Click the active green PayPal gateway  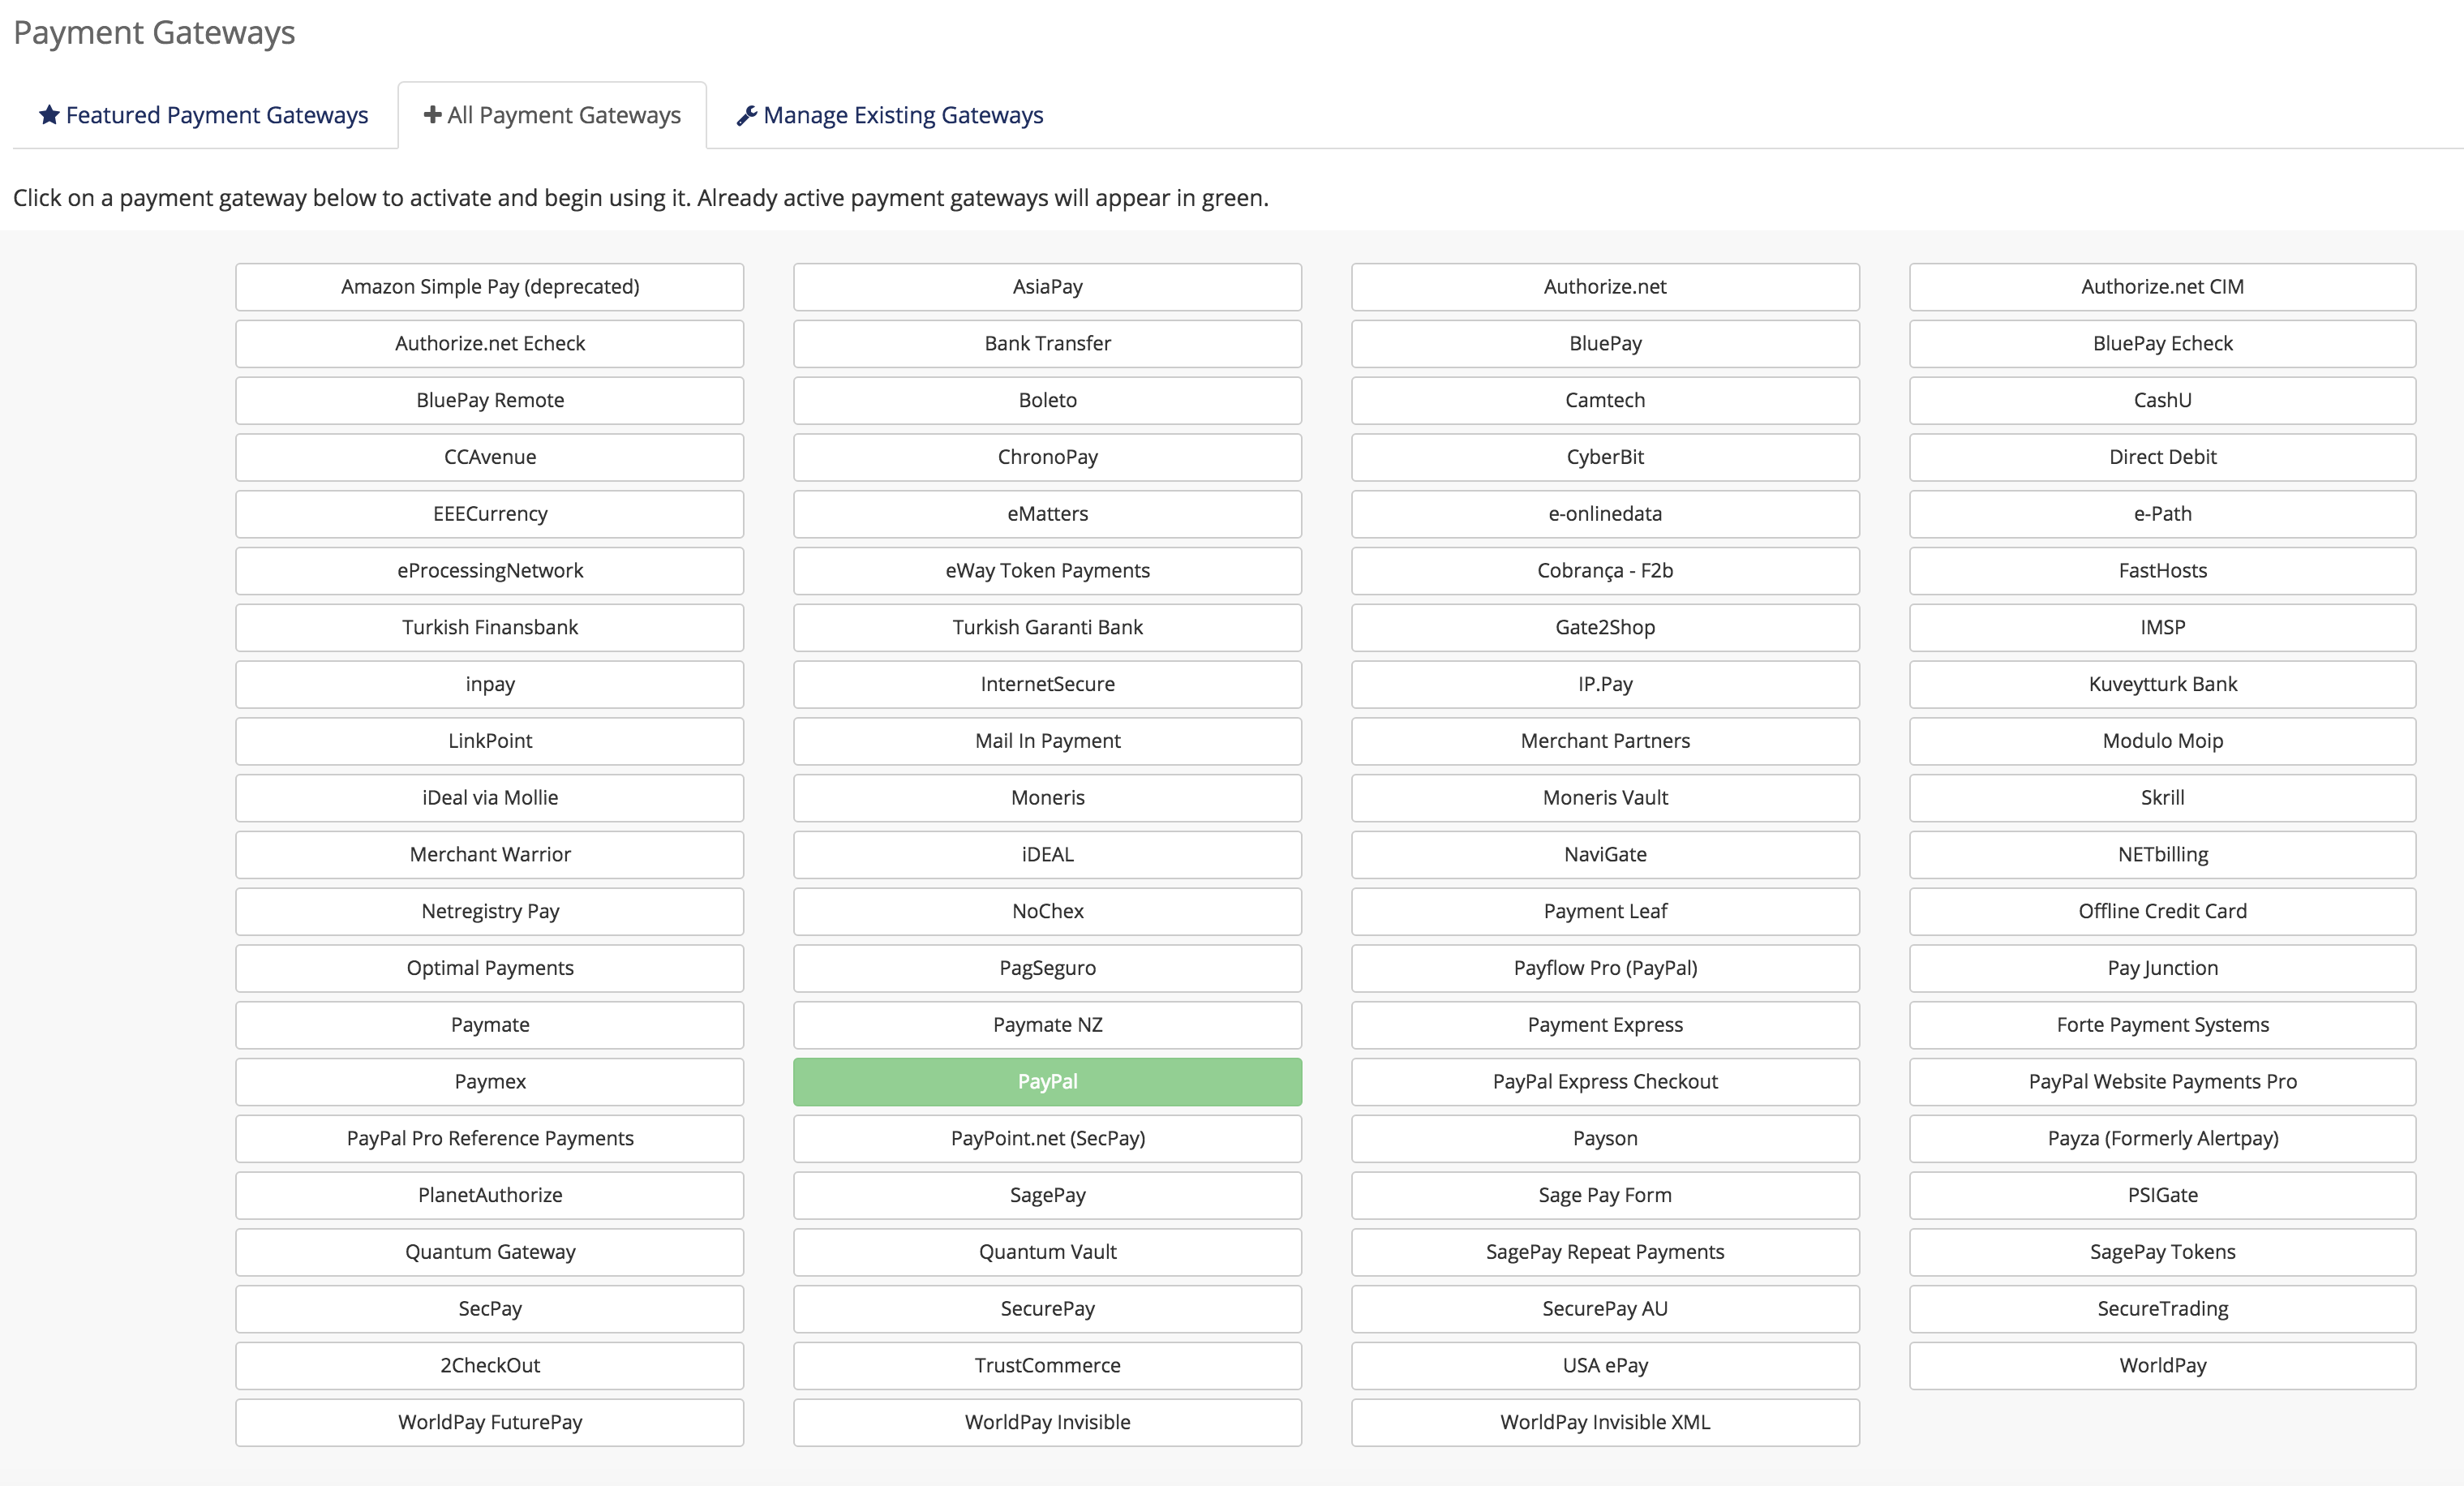tap(1047, 1081)
